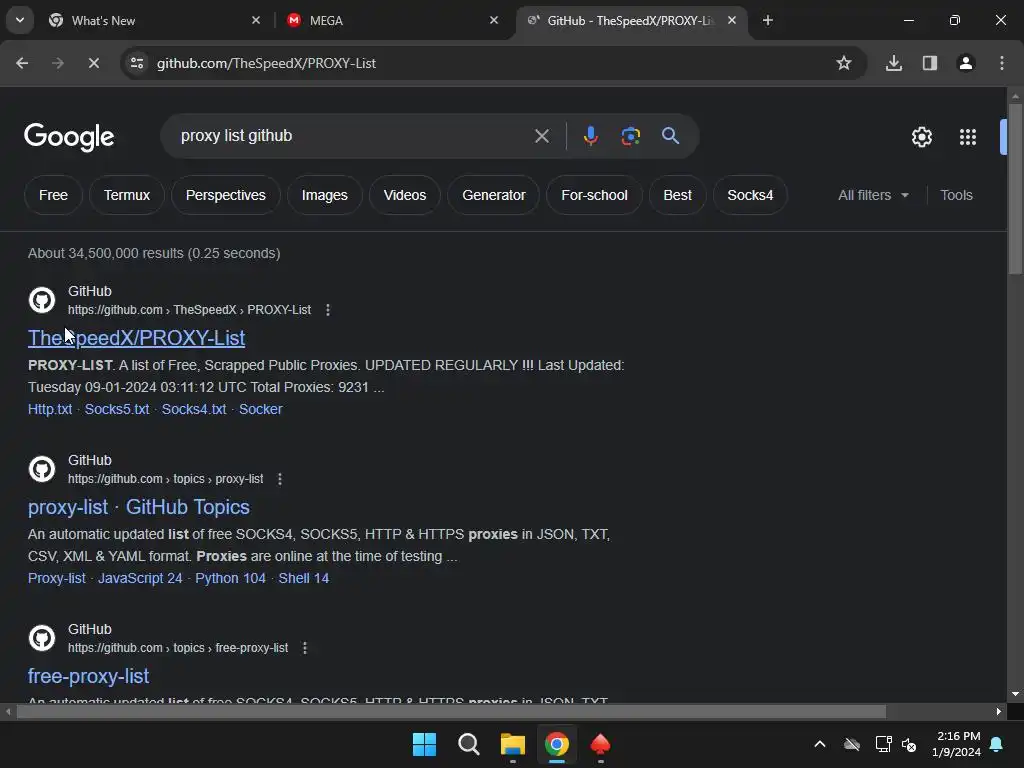Viewport: 1024px width, 768px height.
Task: Open more options for free-proxy-list result
Action: (304, 648)
